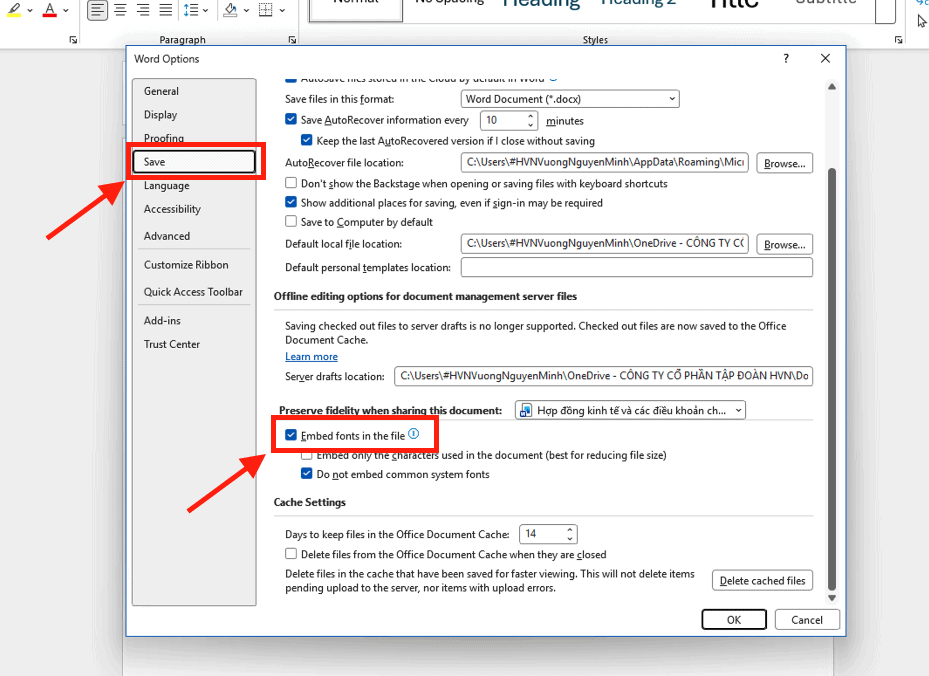Click the Embed fonts info icon
The image size is (929, 676).
point(413,434)
